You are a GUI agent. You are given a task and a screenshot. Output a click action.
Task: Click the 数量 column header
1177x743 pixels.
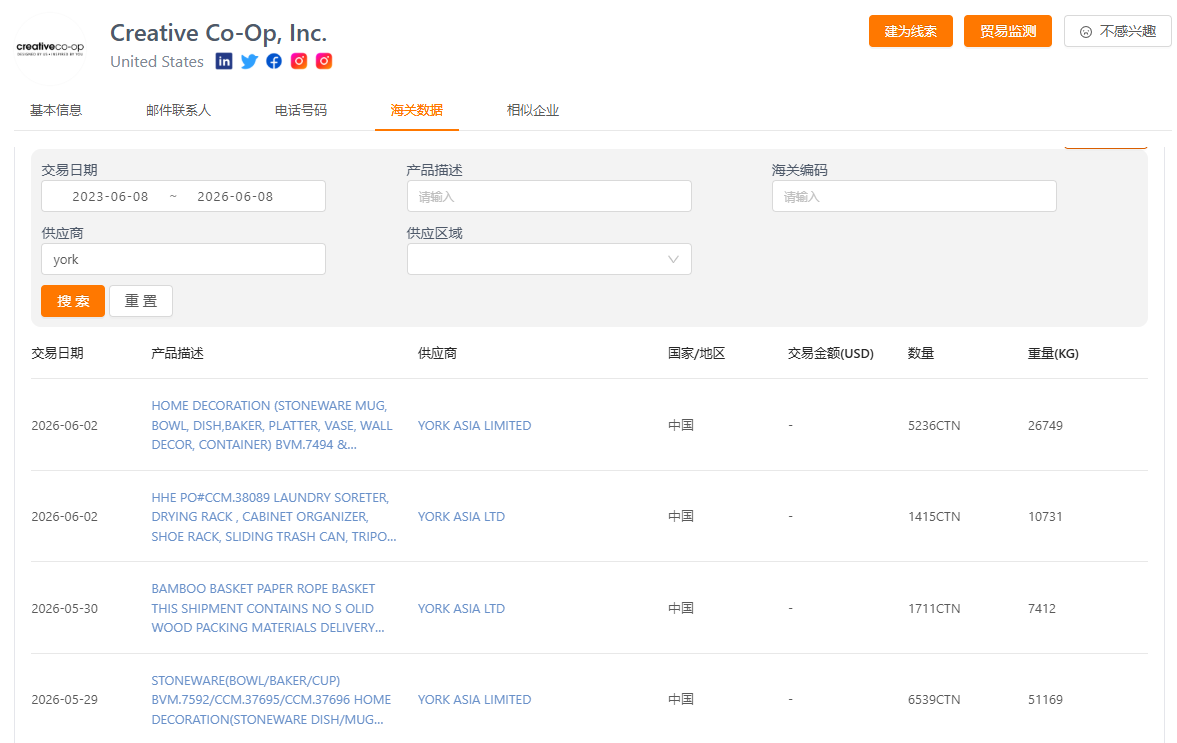(920, 353)
